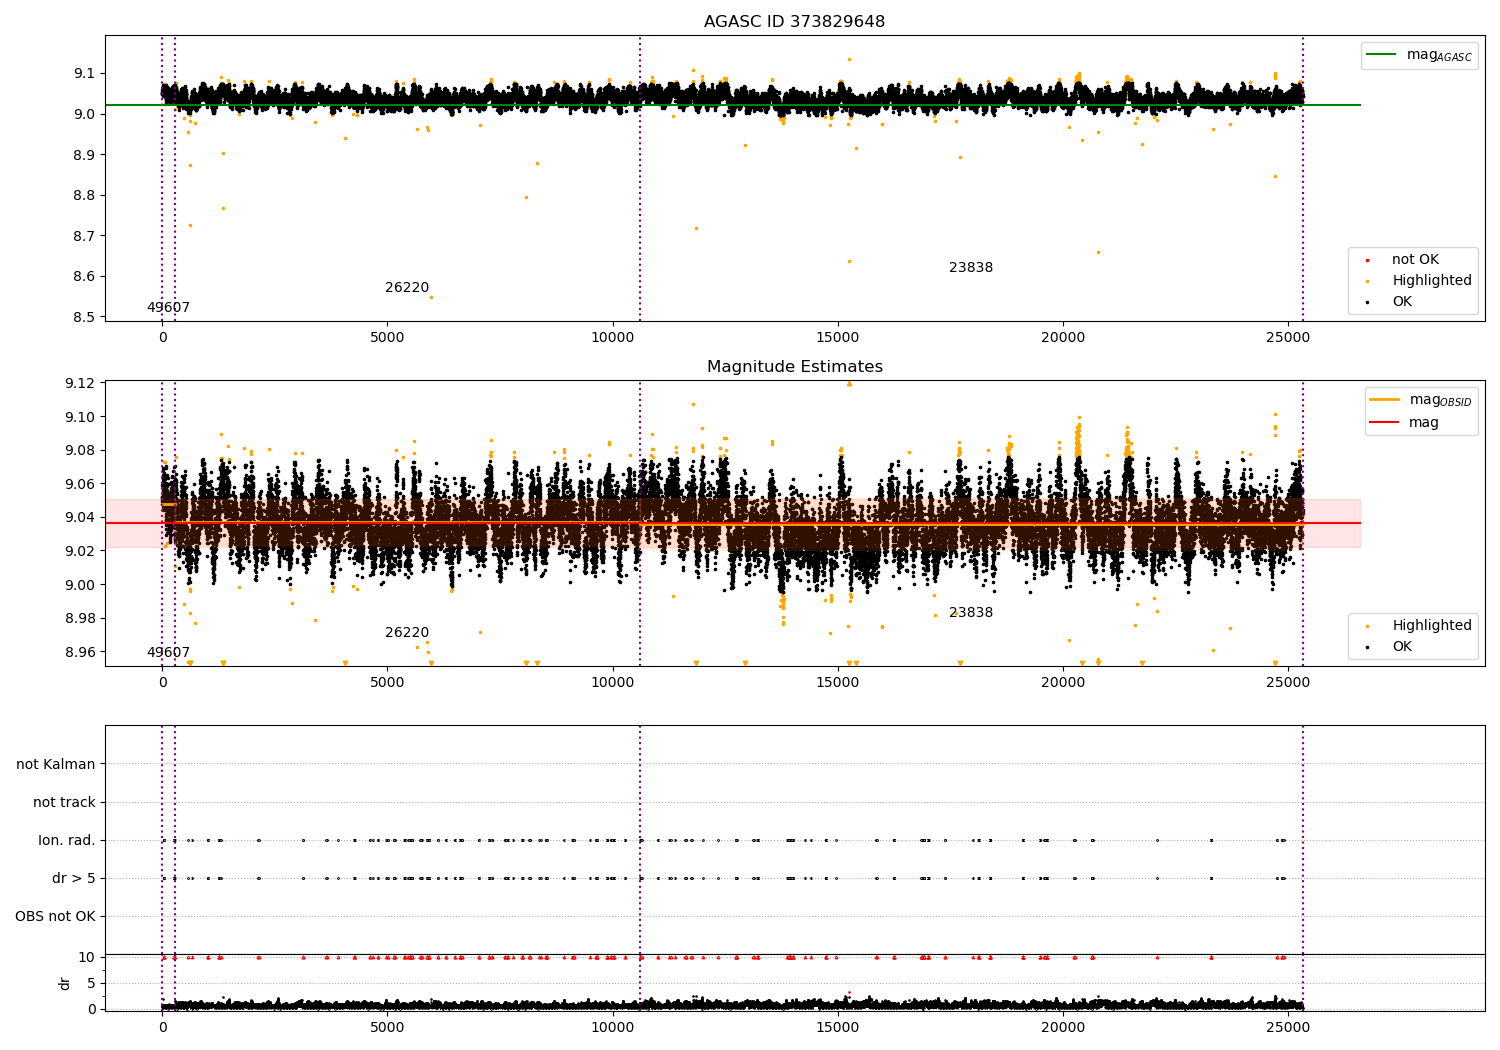Click y-axis tick 9.1 in top plot
Image resolution: width=1500 pixels, height=1050 pixels.
pos(85,74)
